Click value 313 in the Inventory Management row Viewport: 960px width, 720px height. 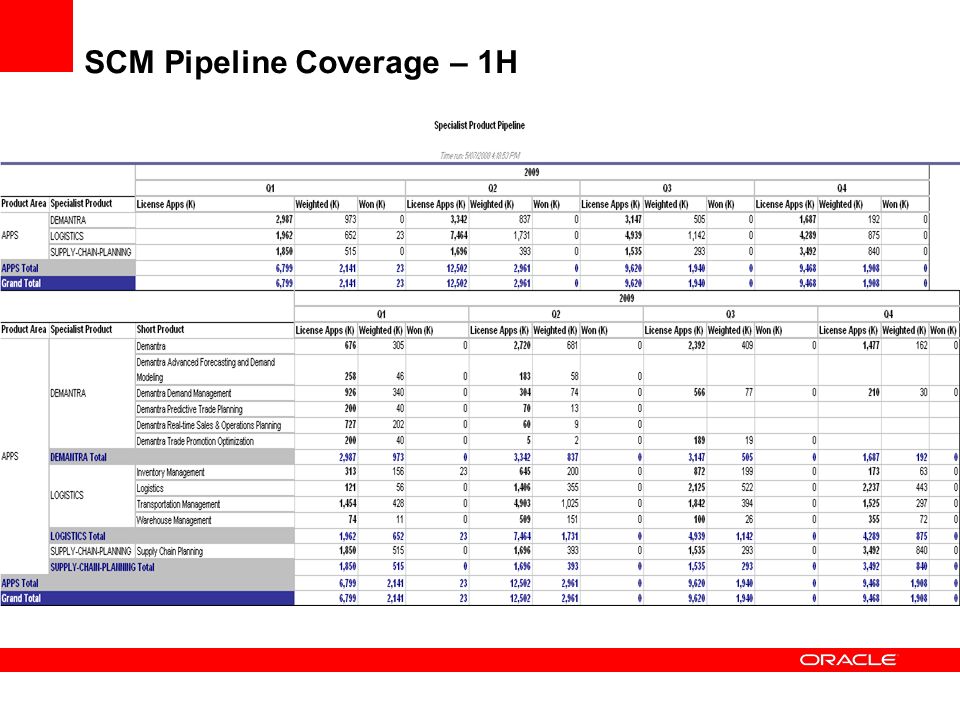(350, 471)
